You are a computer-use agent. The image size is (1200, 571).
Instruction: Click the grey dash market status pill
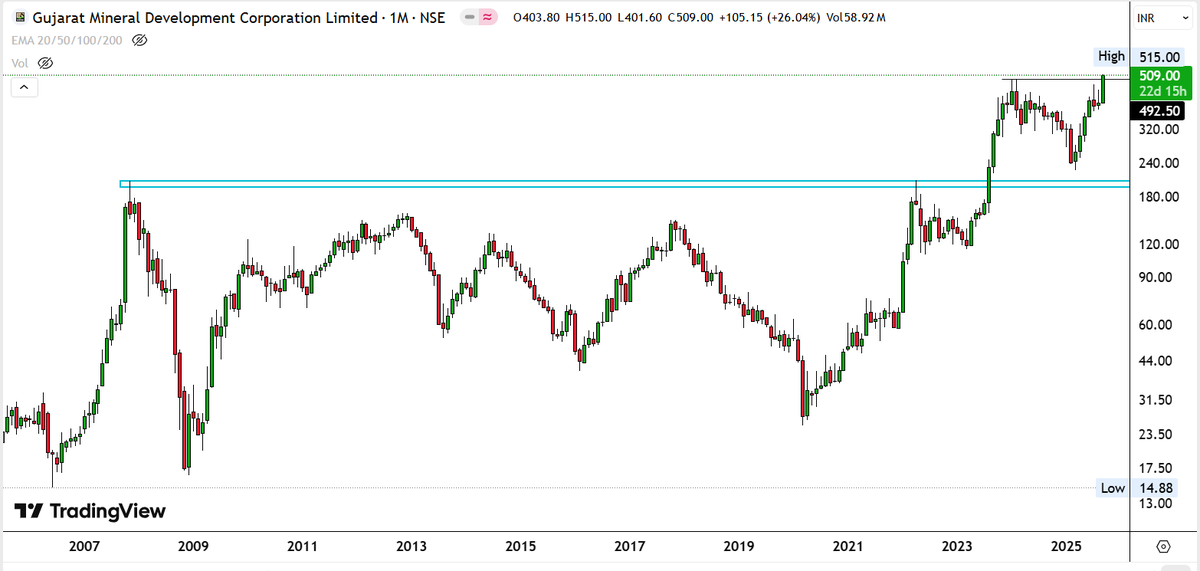(468, 18)
